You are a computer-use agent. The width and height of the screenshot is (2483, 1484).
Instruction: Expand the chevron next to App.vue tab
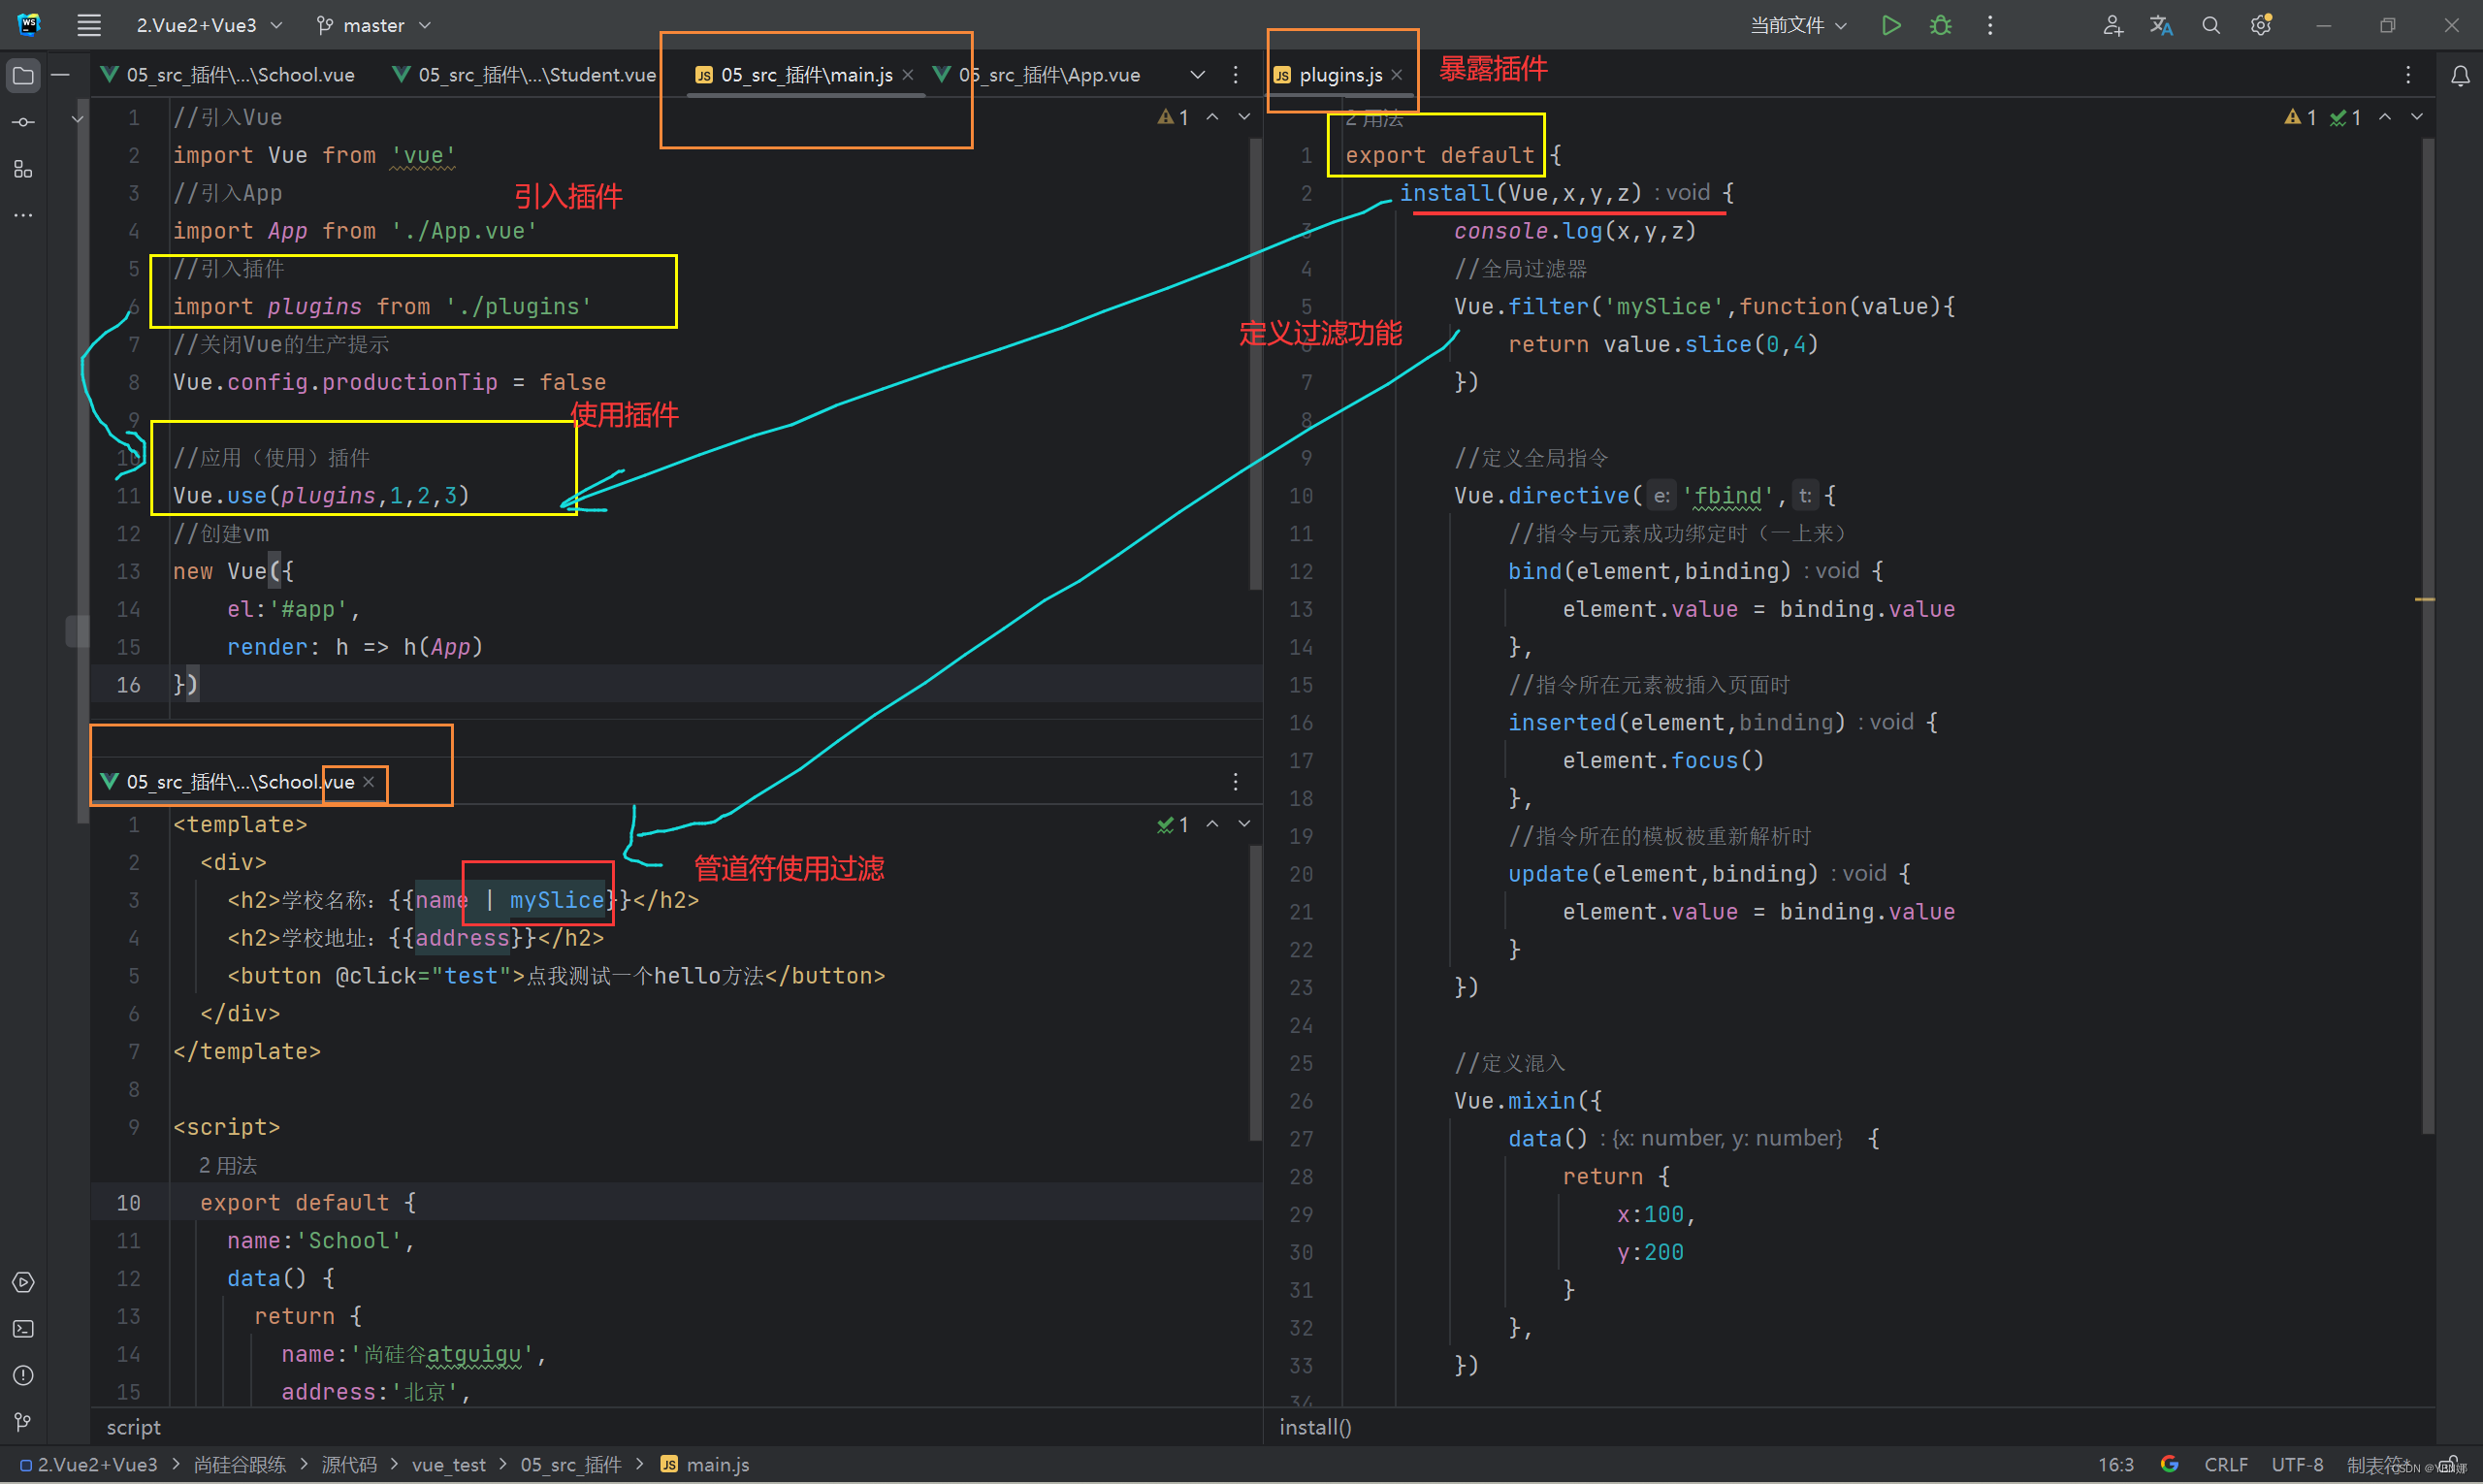click(1197, 74)
